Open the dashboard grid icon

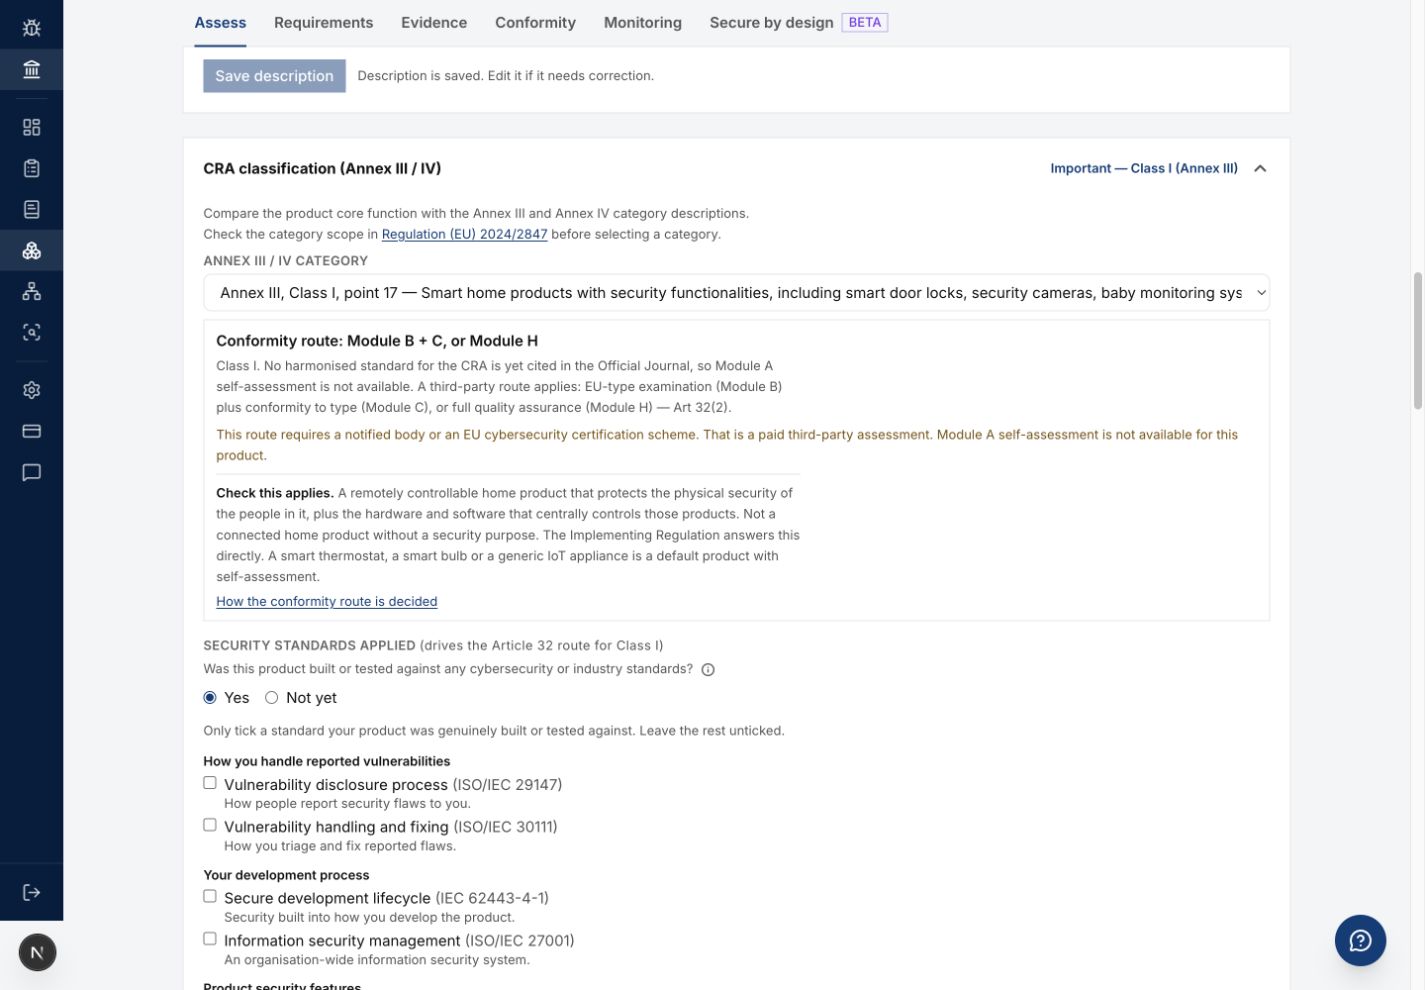click(x=31, y=127)
